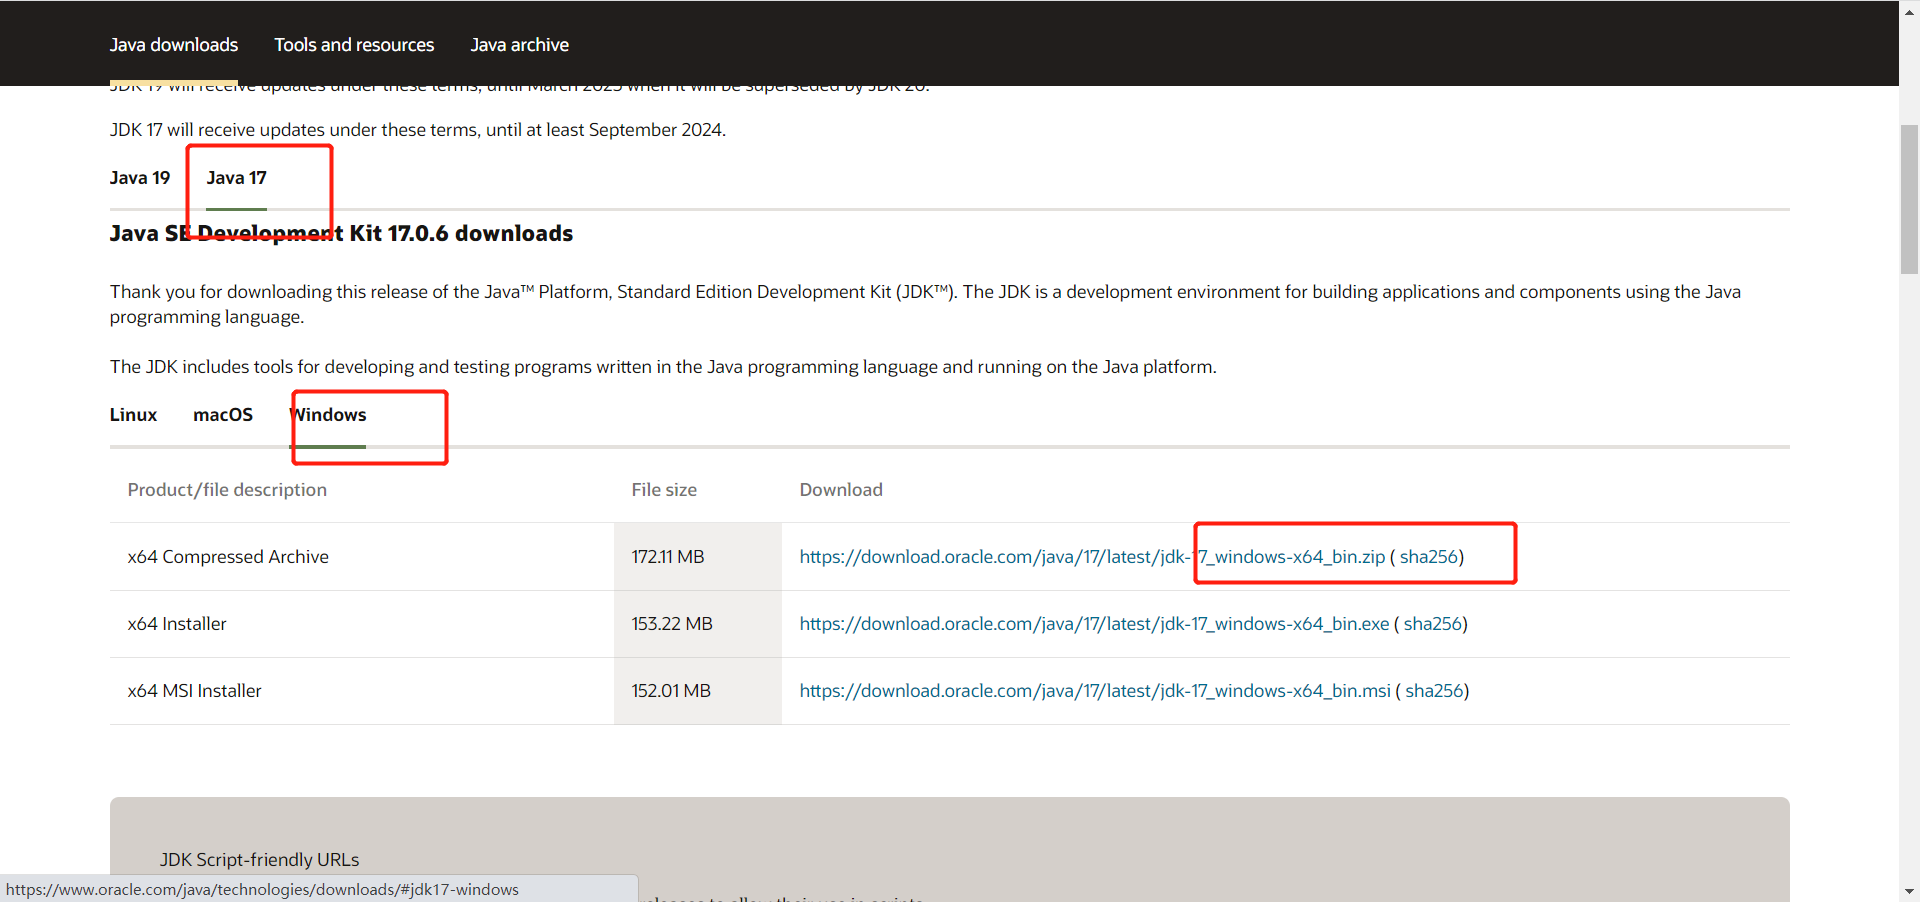This screenshot has width=1920, height=902.
Task: Click the Product/file description column header
Action: pyautogui.click(x=227, y=490)
